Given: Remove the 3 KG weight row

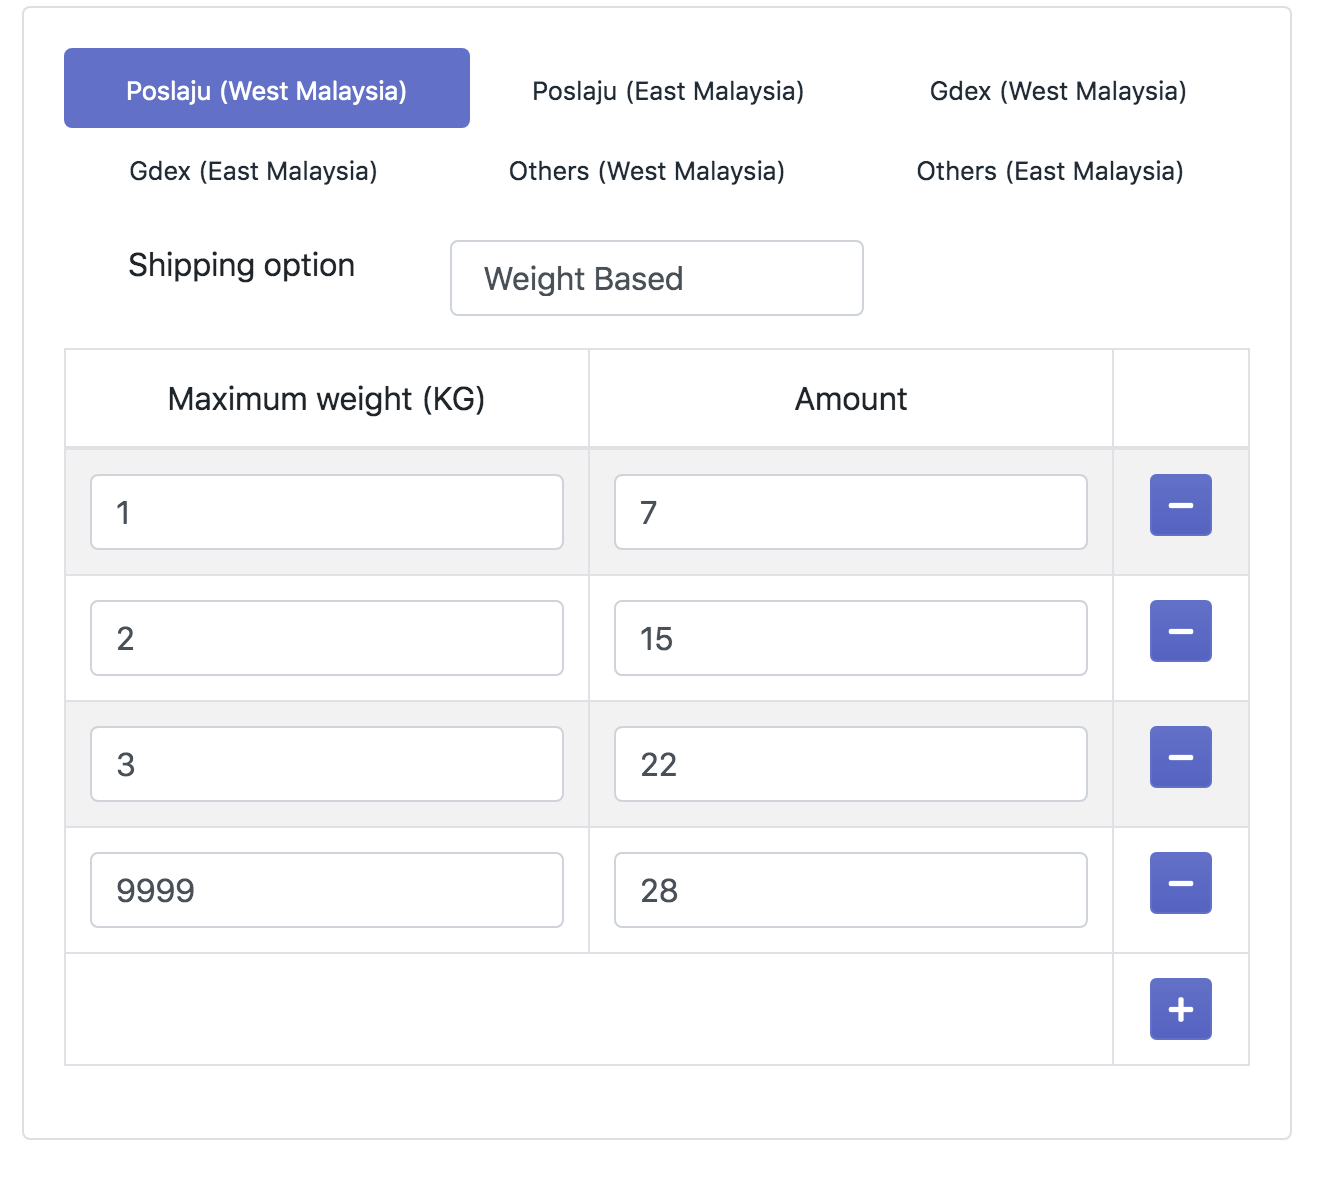Looking at the screenshot, I should coord(1180,757).
